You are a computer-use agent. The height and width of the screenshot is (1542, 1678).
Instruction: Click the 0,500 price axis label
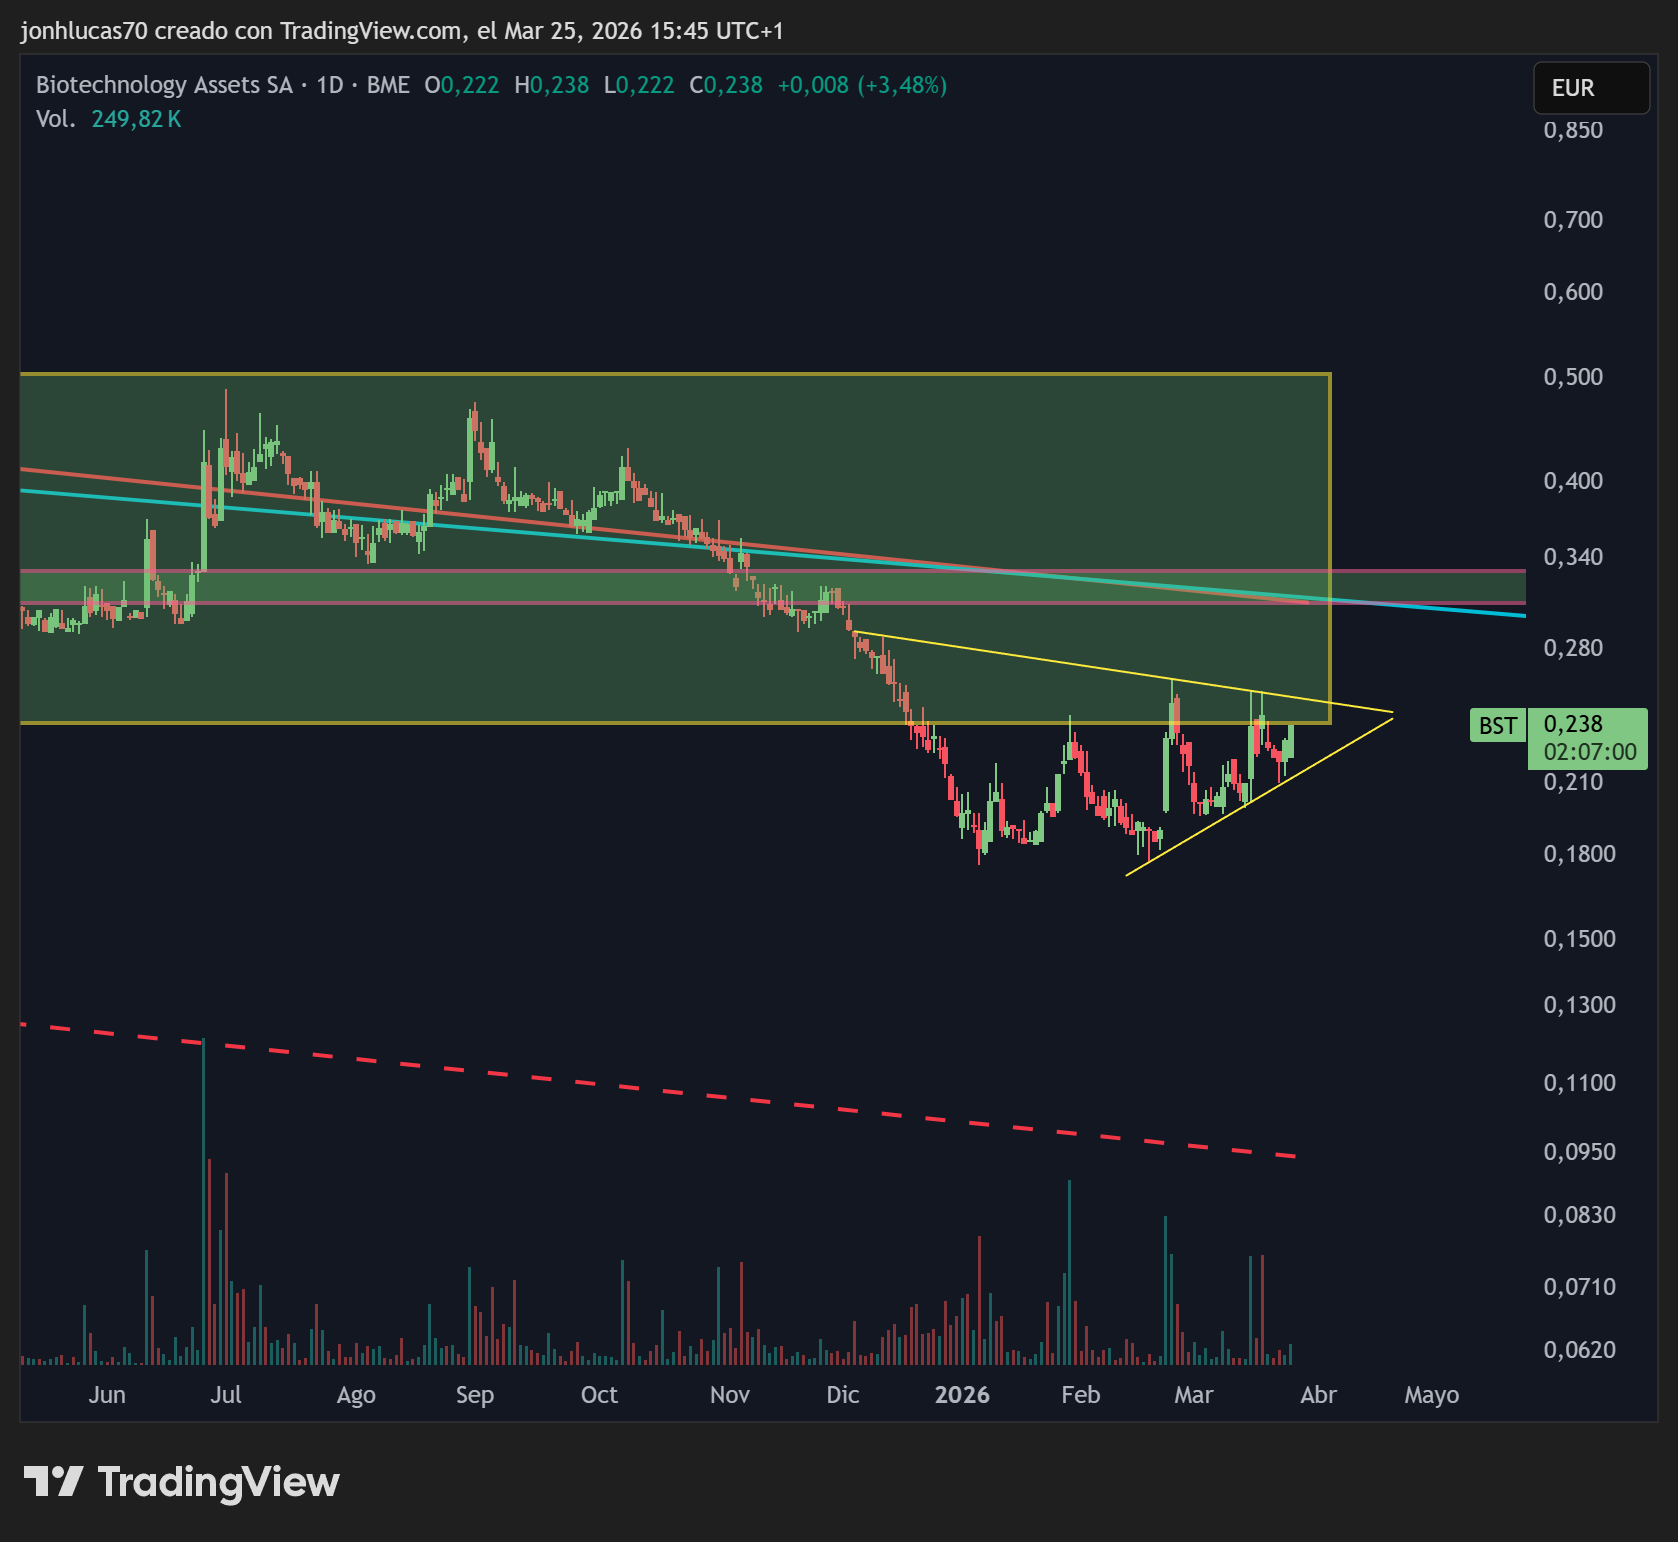pos(1573,377)
